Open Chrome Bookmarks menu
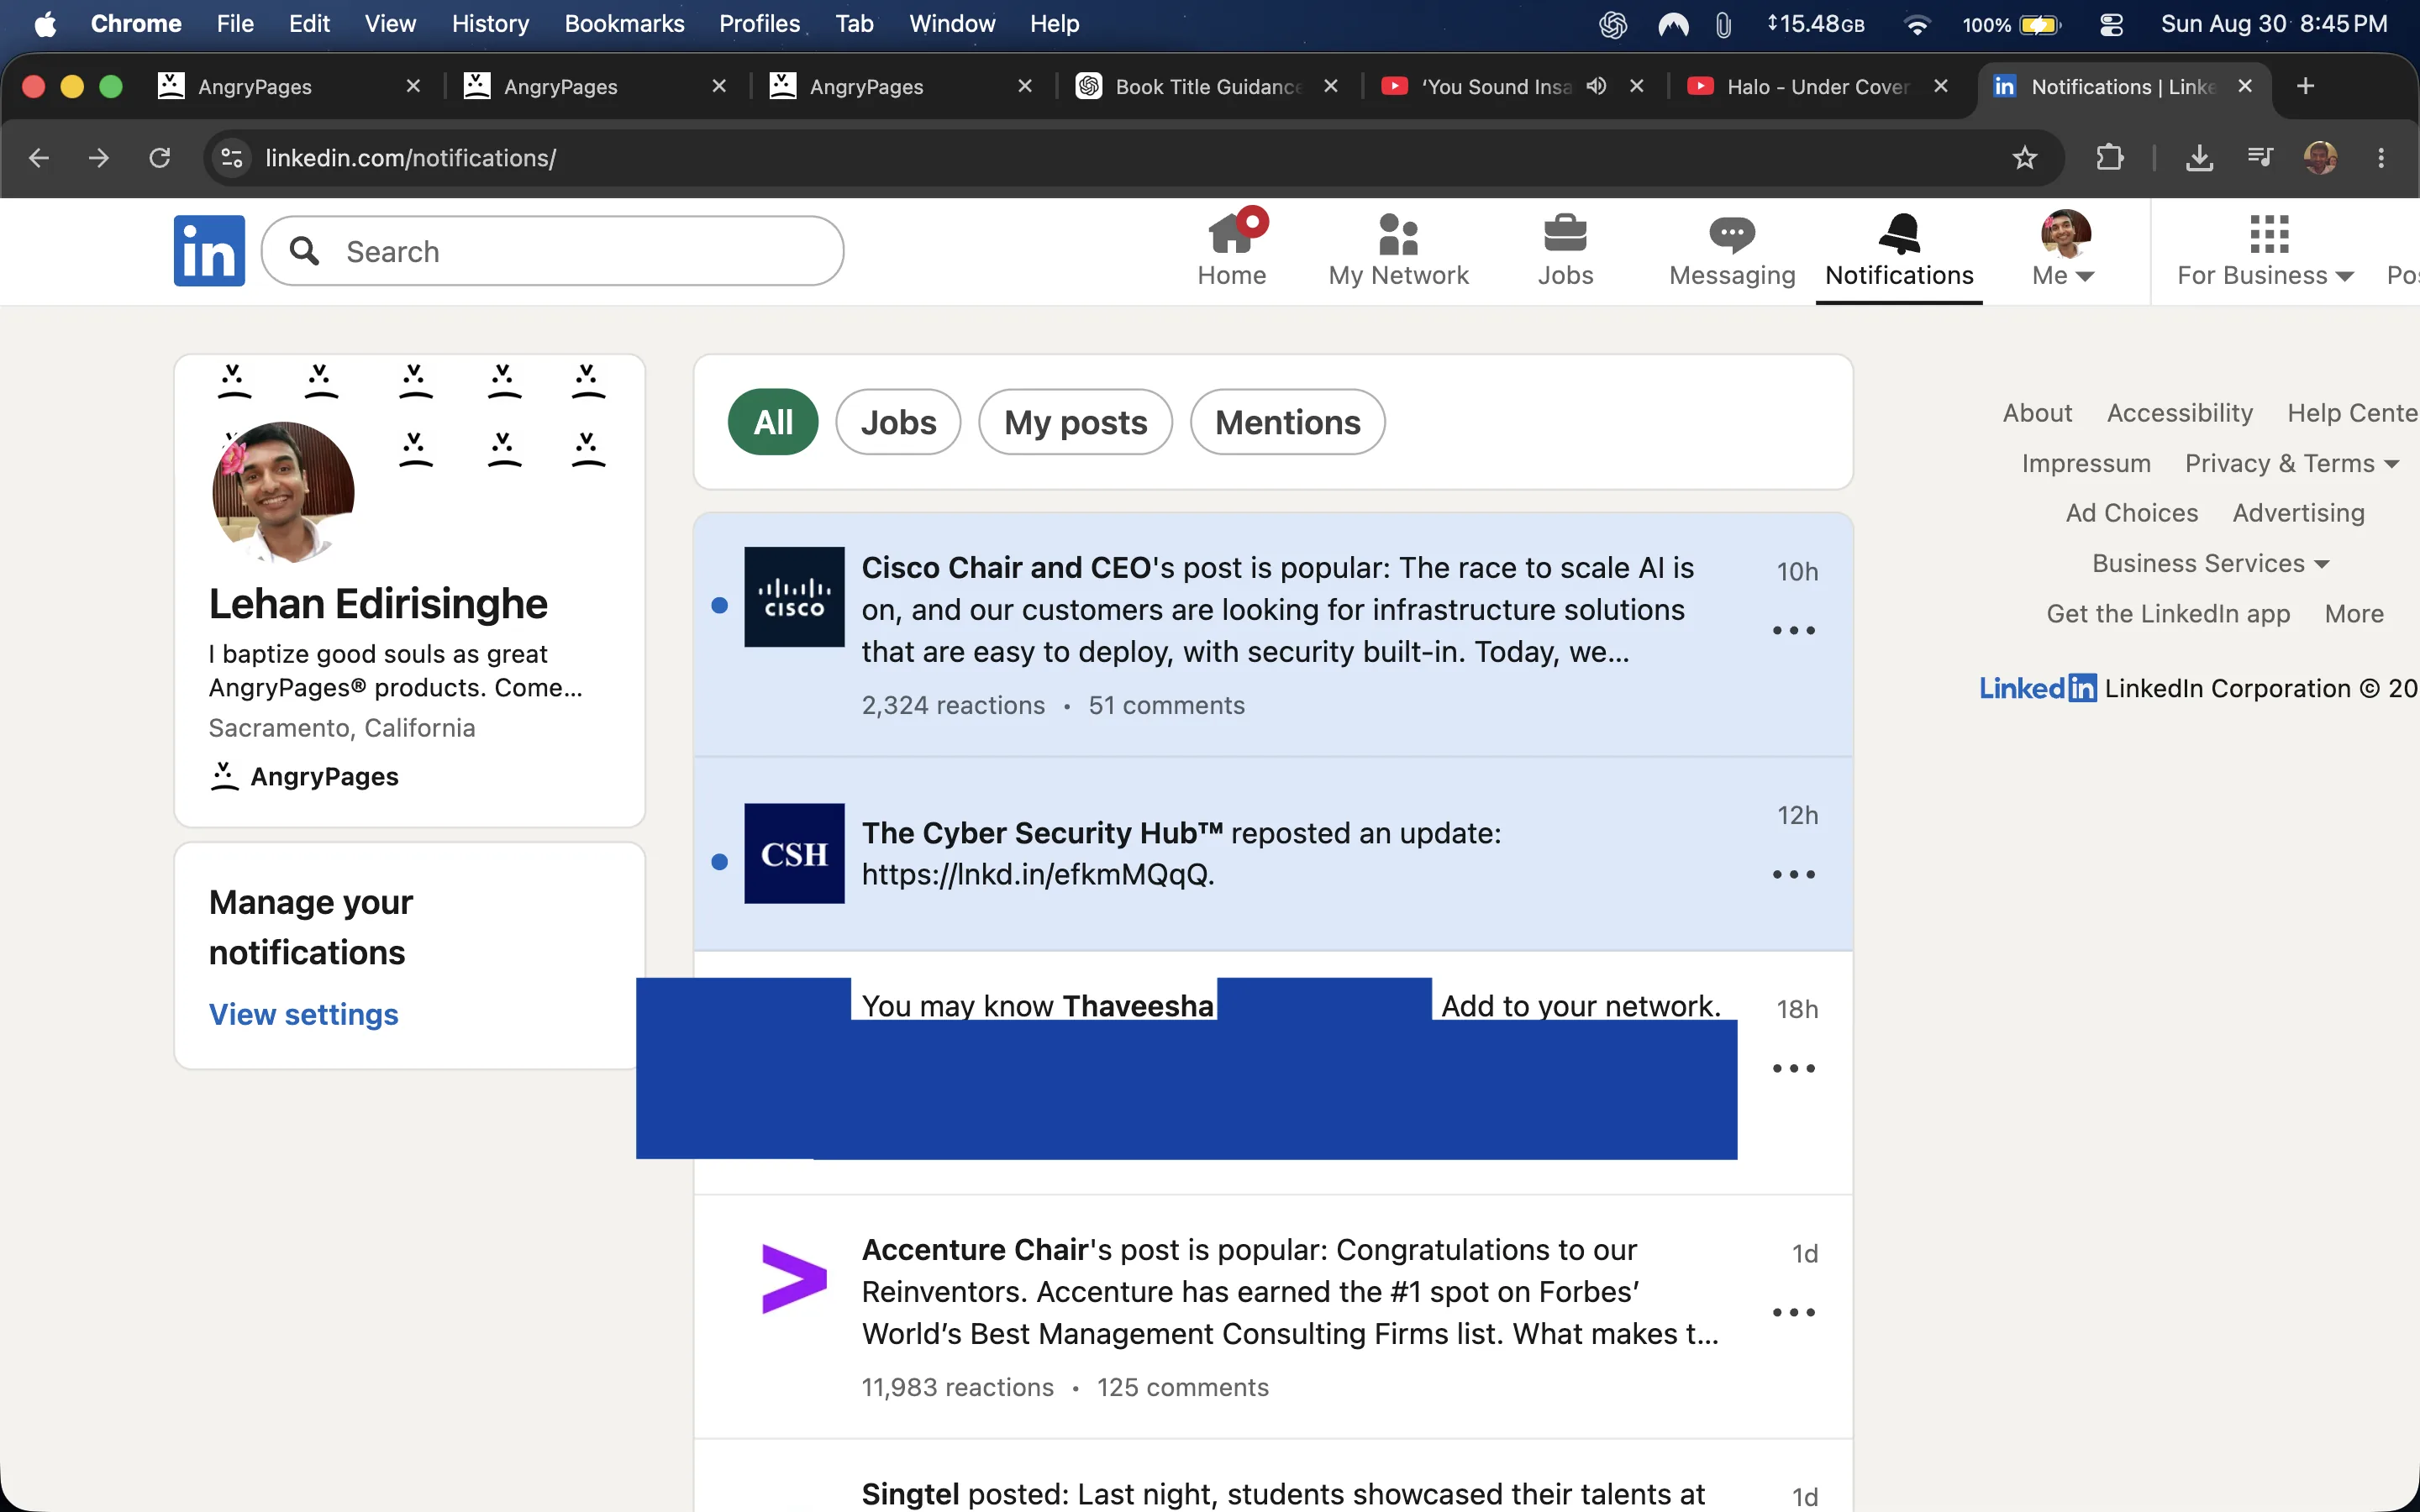Viewport: 2420px width, 1512px height. pyautogui.click(x=624, y=24)
